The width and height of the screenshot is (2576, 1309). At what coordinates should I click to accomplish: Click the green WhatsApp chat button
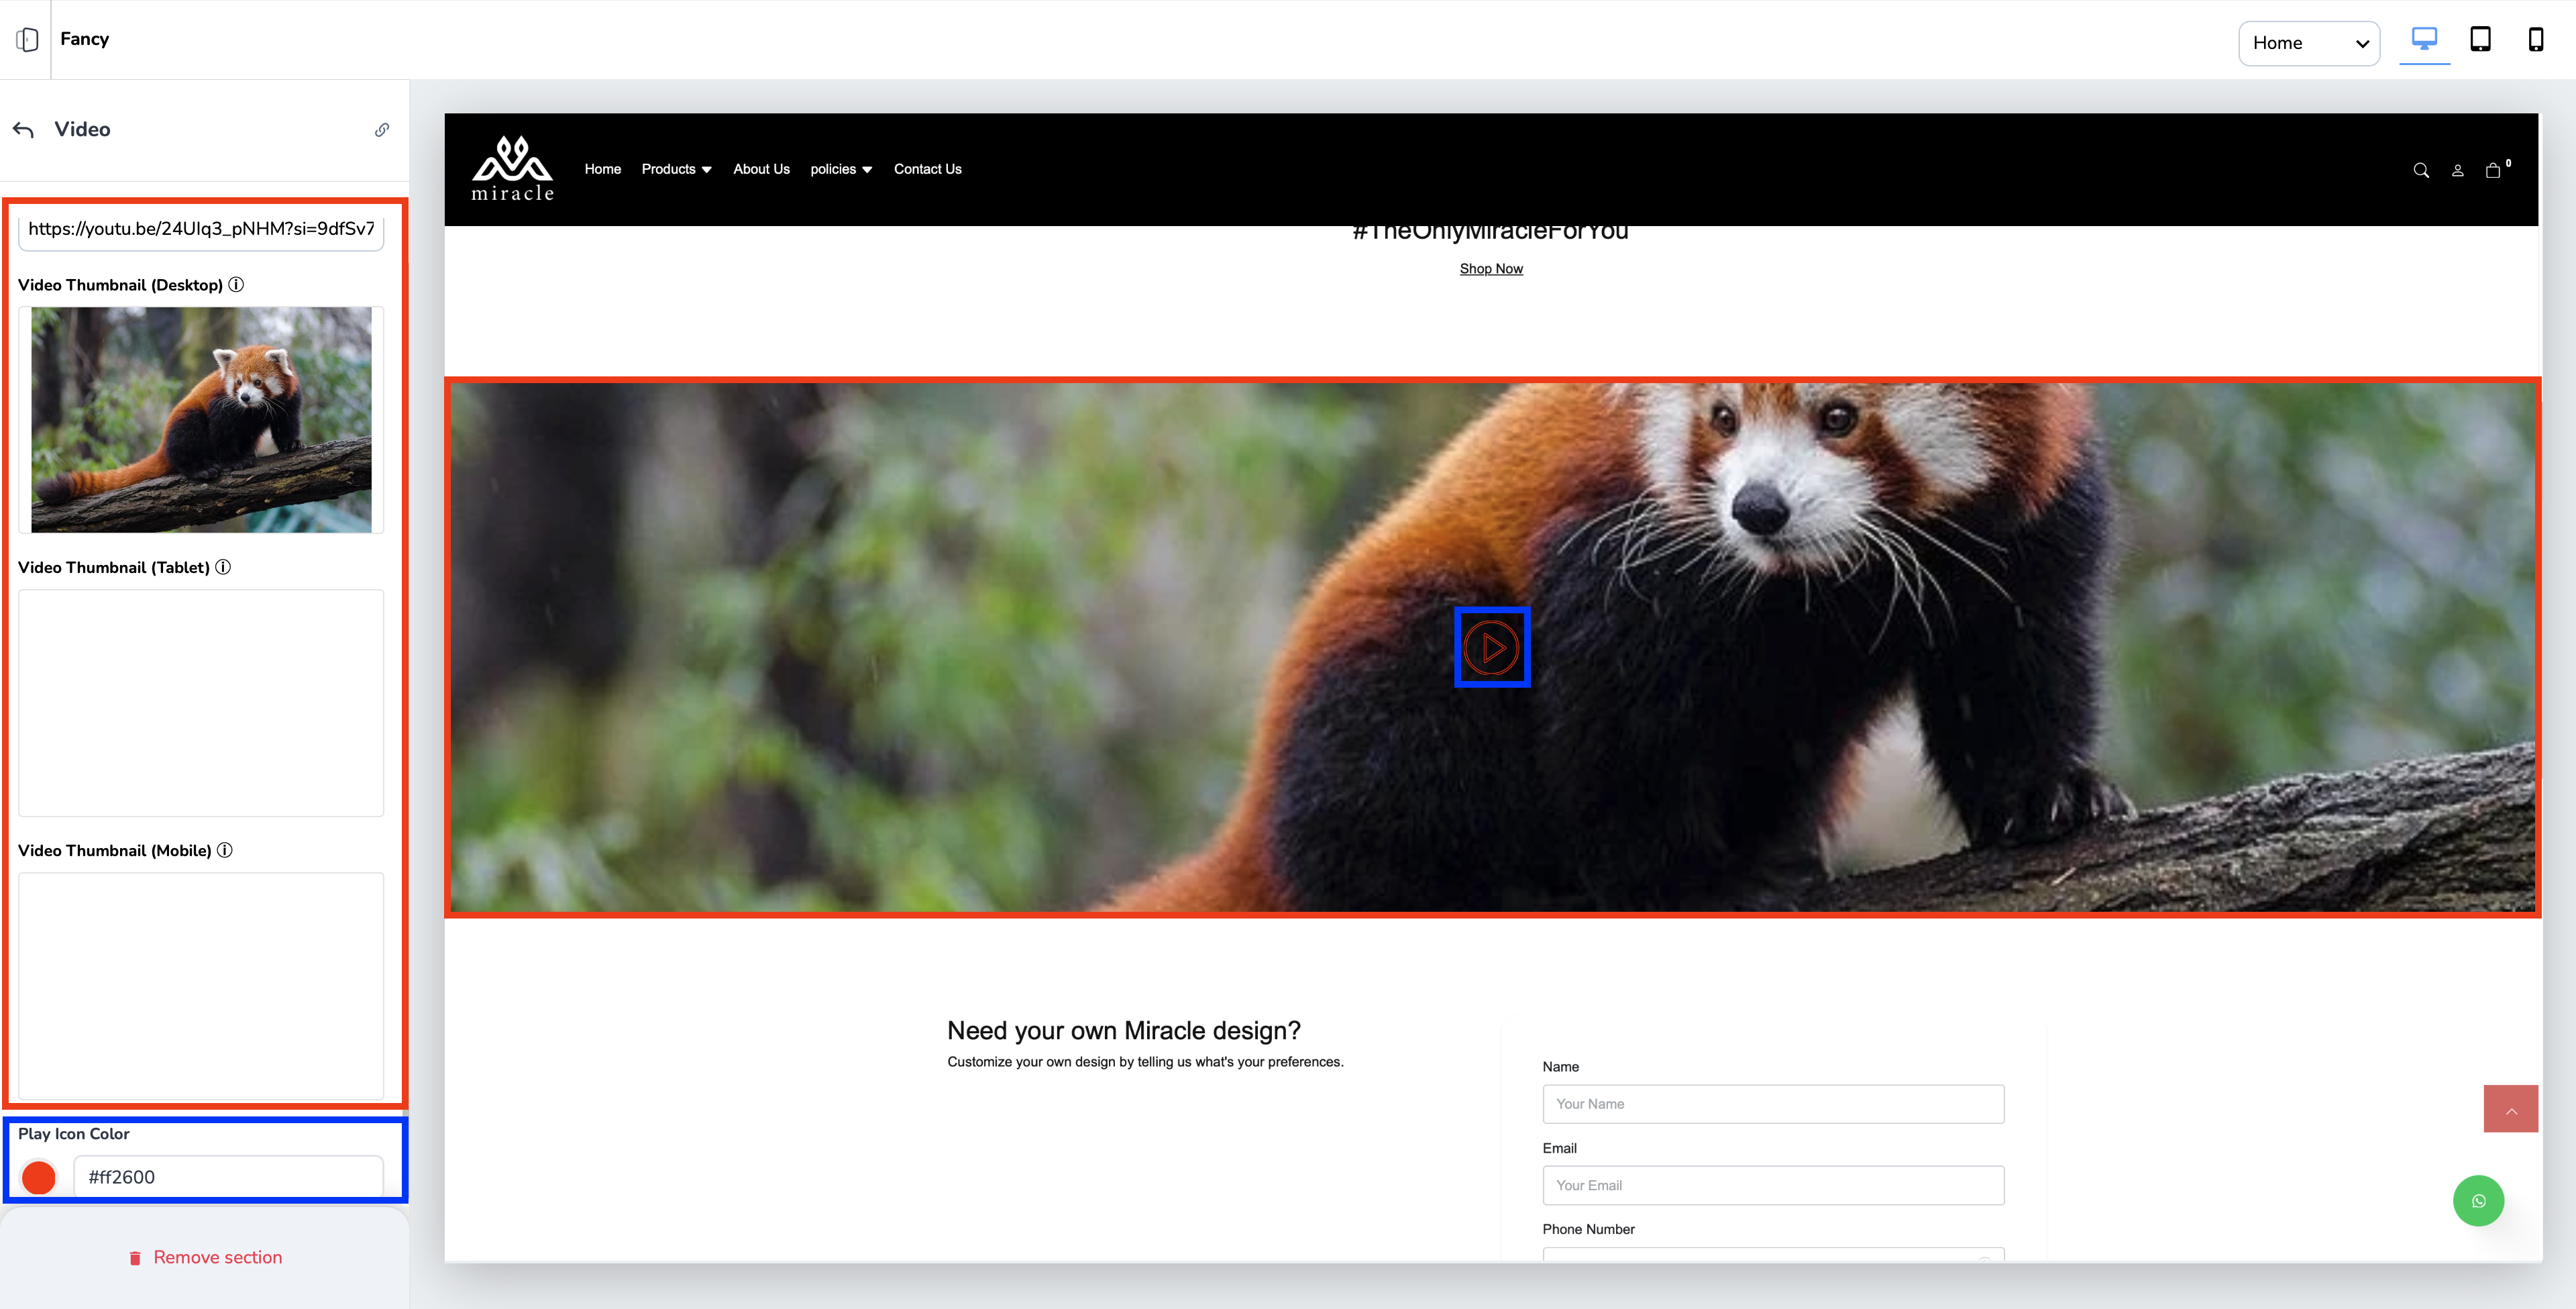[2478, 1201]
